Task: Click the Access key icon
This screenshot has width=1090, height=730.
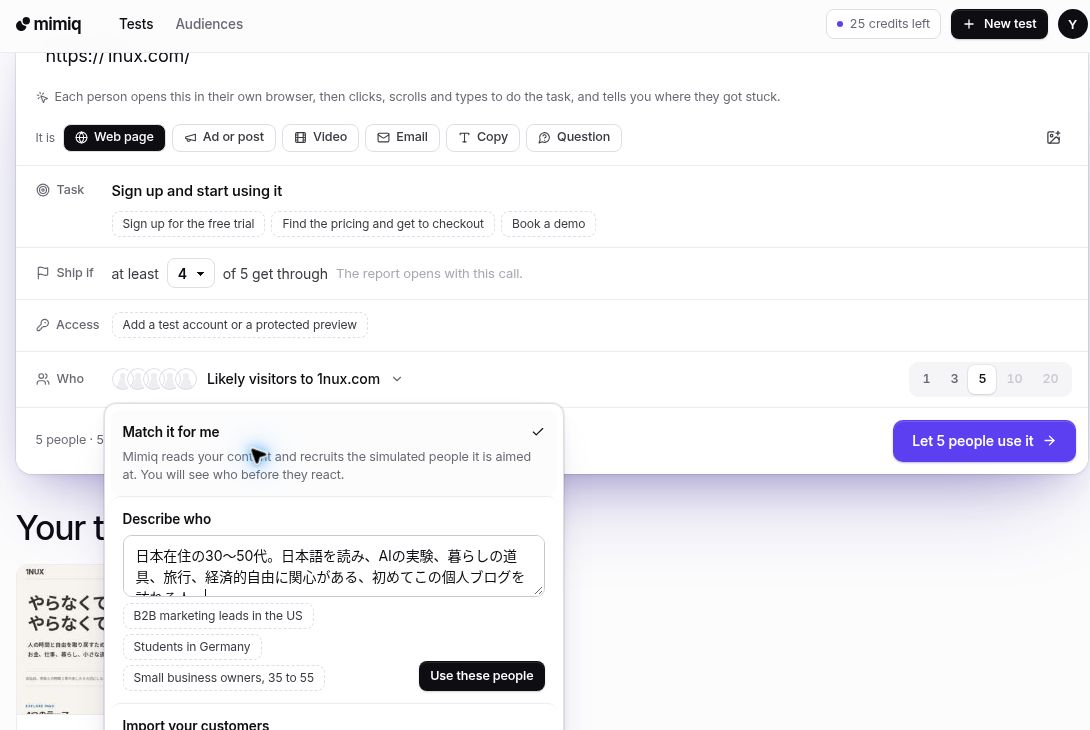Action: tap(43, 325)
